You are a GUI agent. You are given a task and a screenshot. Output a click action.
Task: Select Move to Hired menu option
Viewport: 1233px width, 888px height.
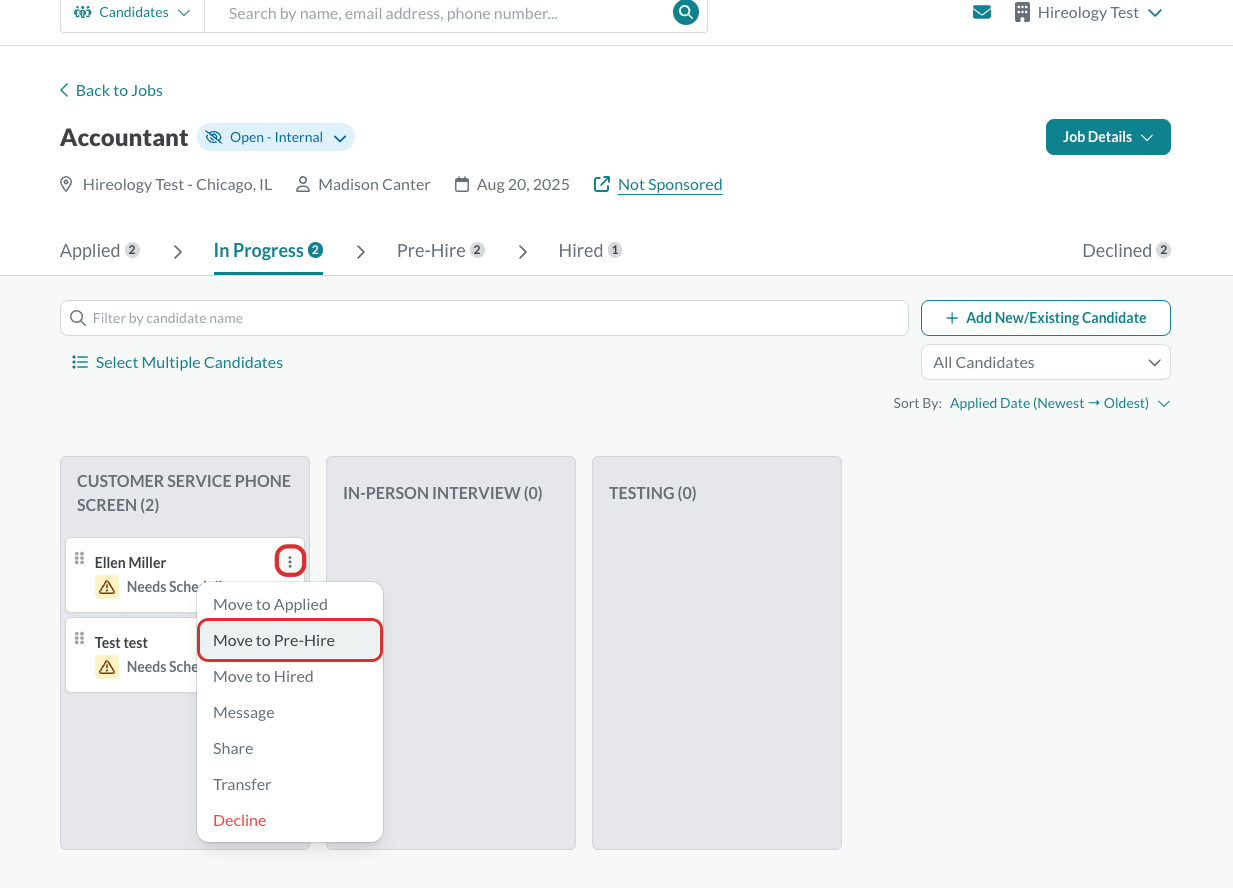290,676
